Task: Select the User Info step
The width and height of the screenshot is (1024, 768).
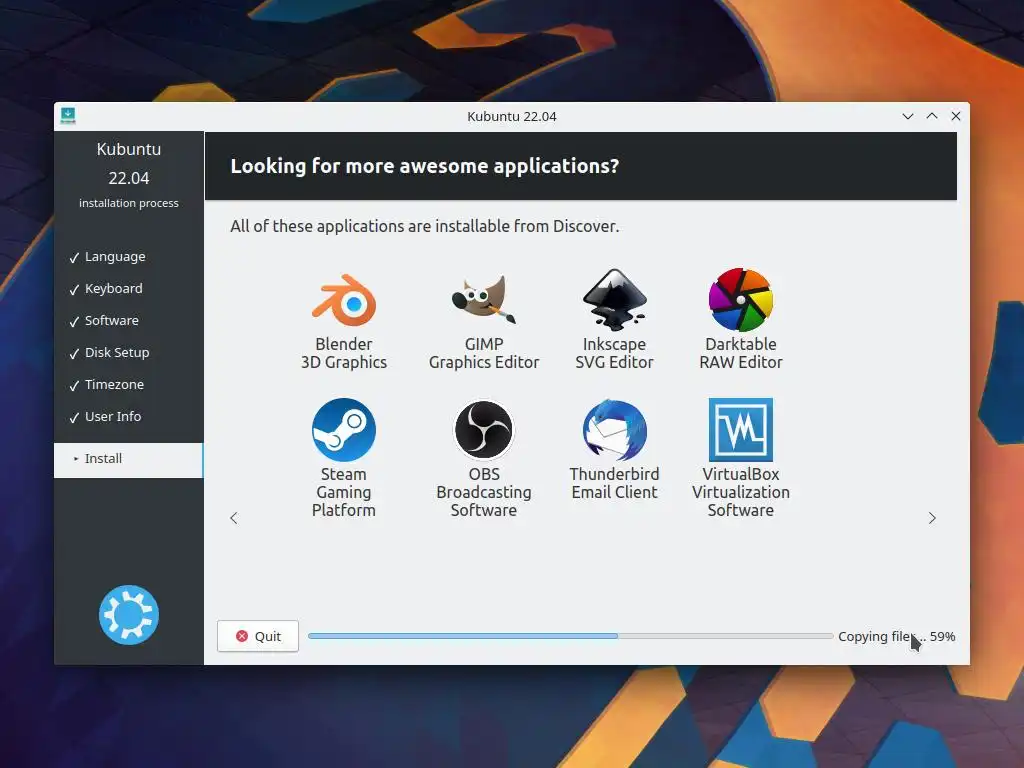Action: (113, 416)
